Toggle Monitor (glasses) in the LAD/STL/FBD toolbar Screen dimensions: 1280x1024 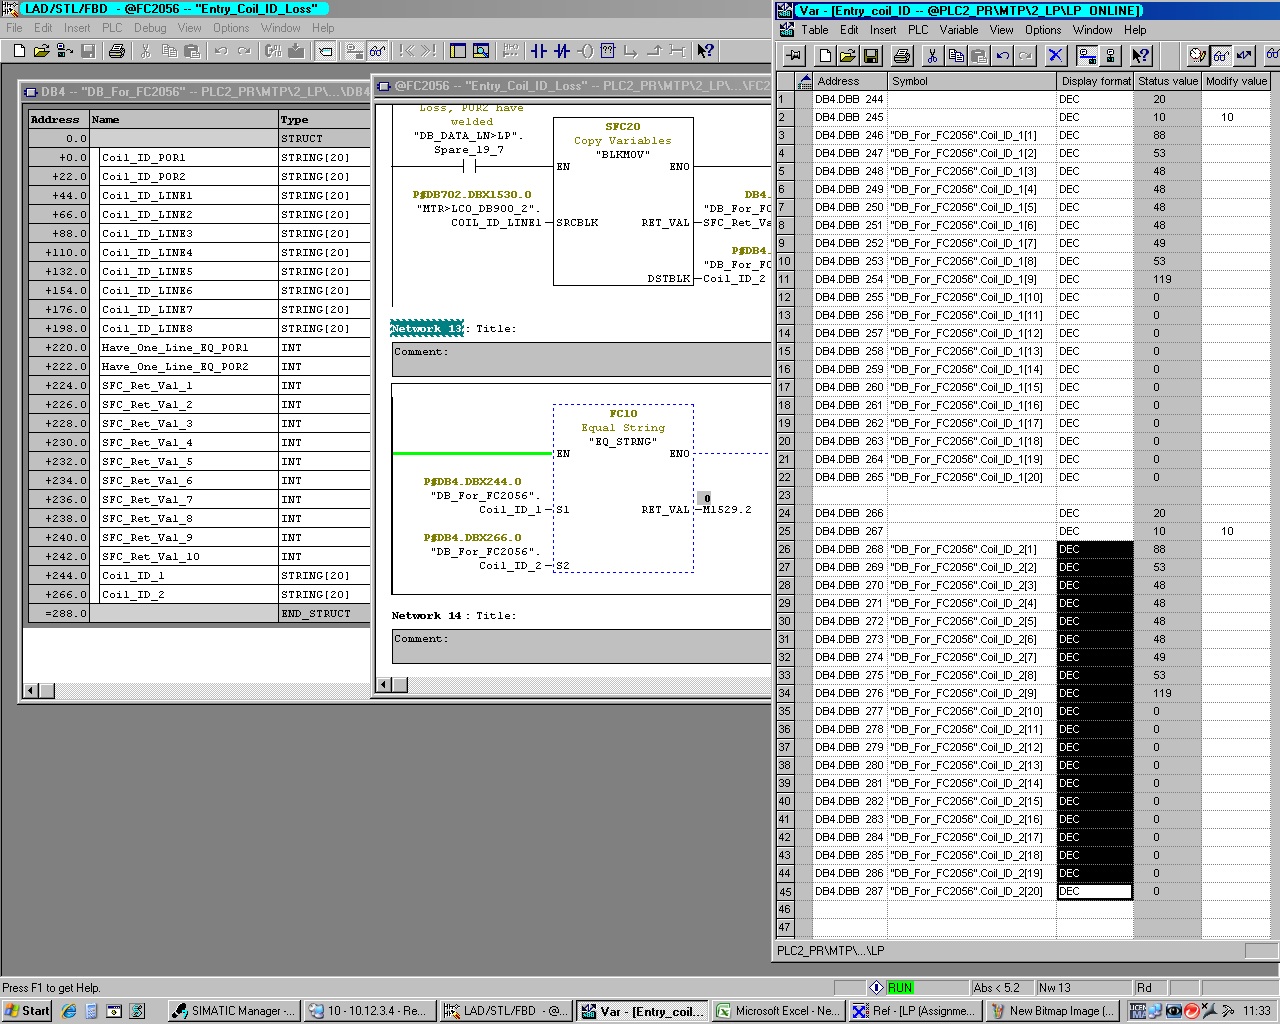click(378, 51)
